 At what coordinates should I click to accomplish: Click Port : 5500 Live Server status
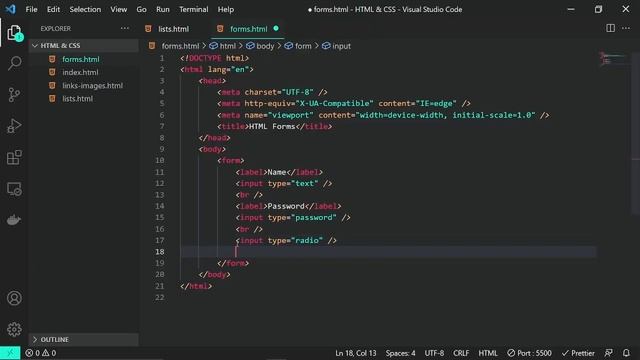(x=529, y=353)
